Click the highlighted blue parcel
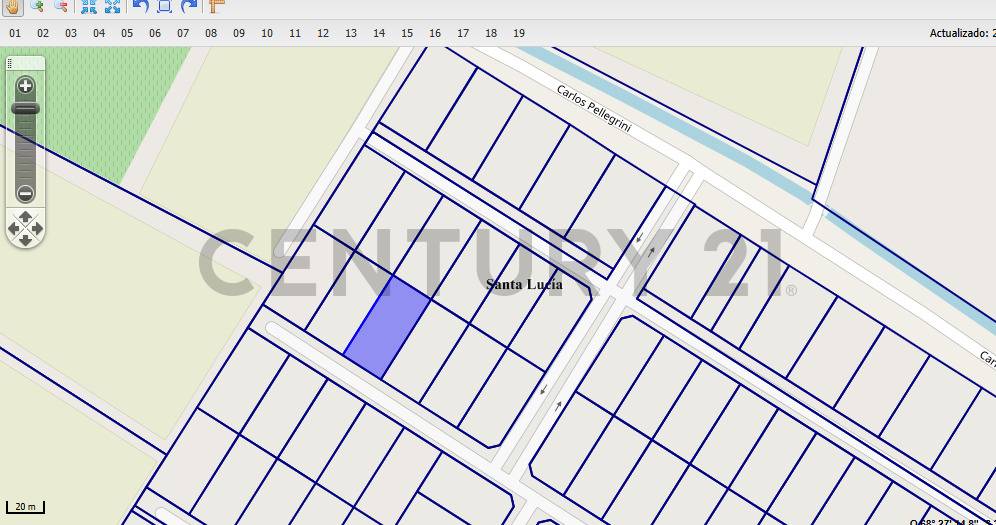 387,328
